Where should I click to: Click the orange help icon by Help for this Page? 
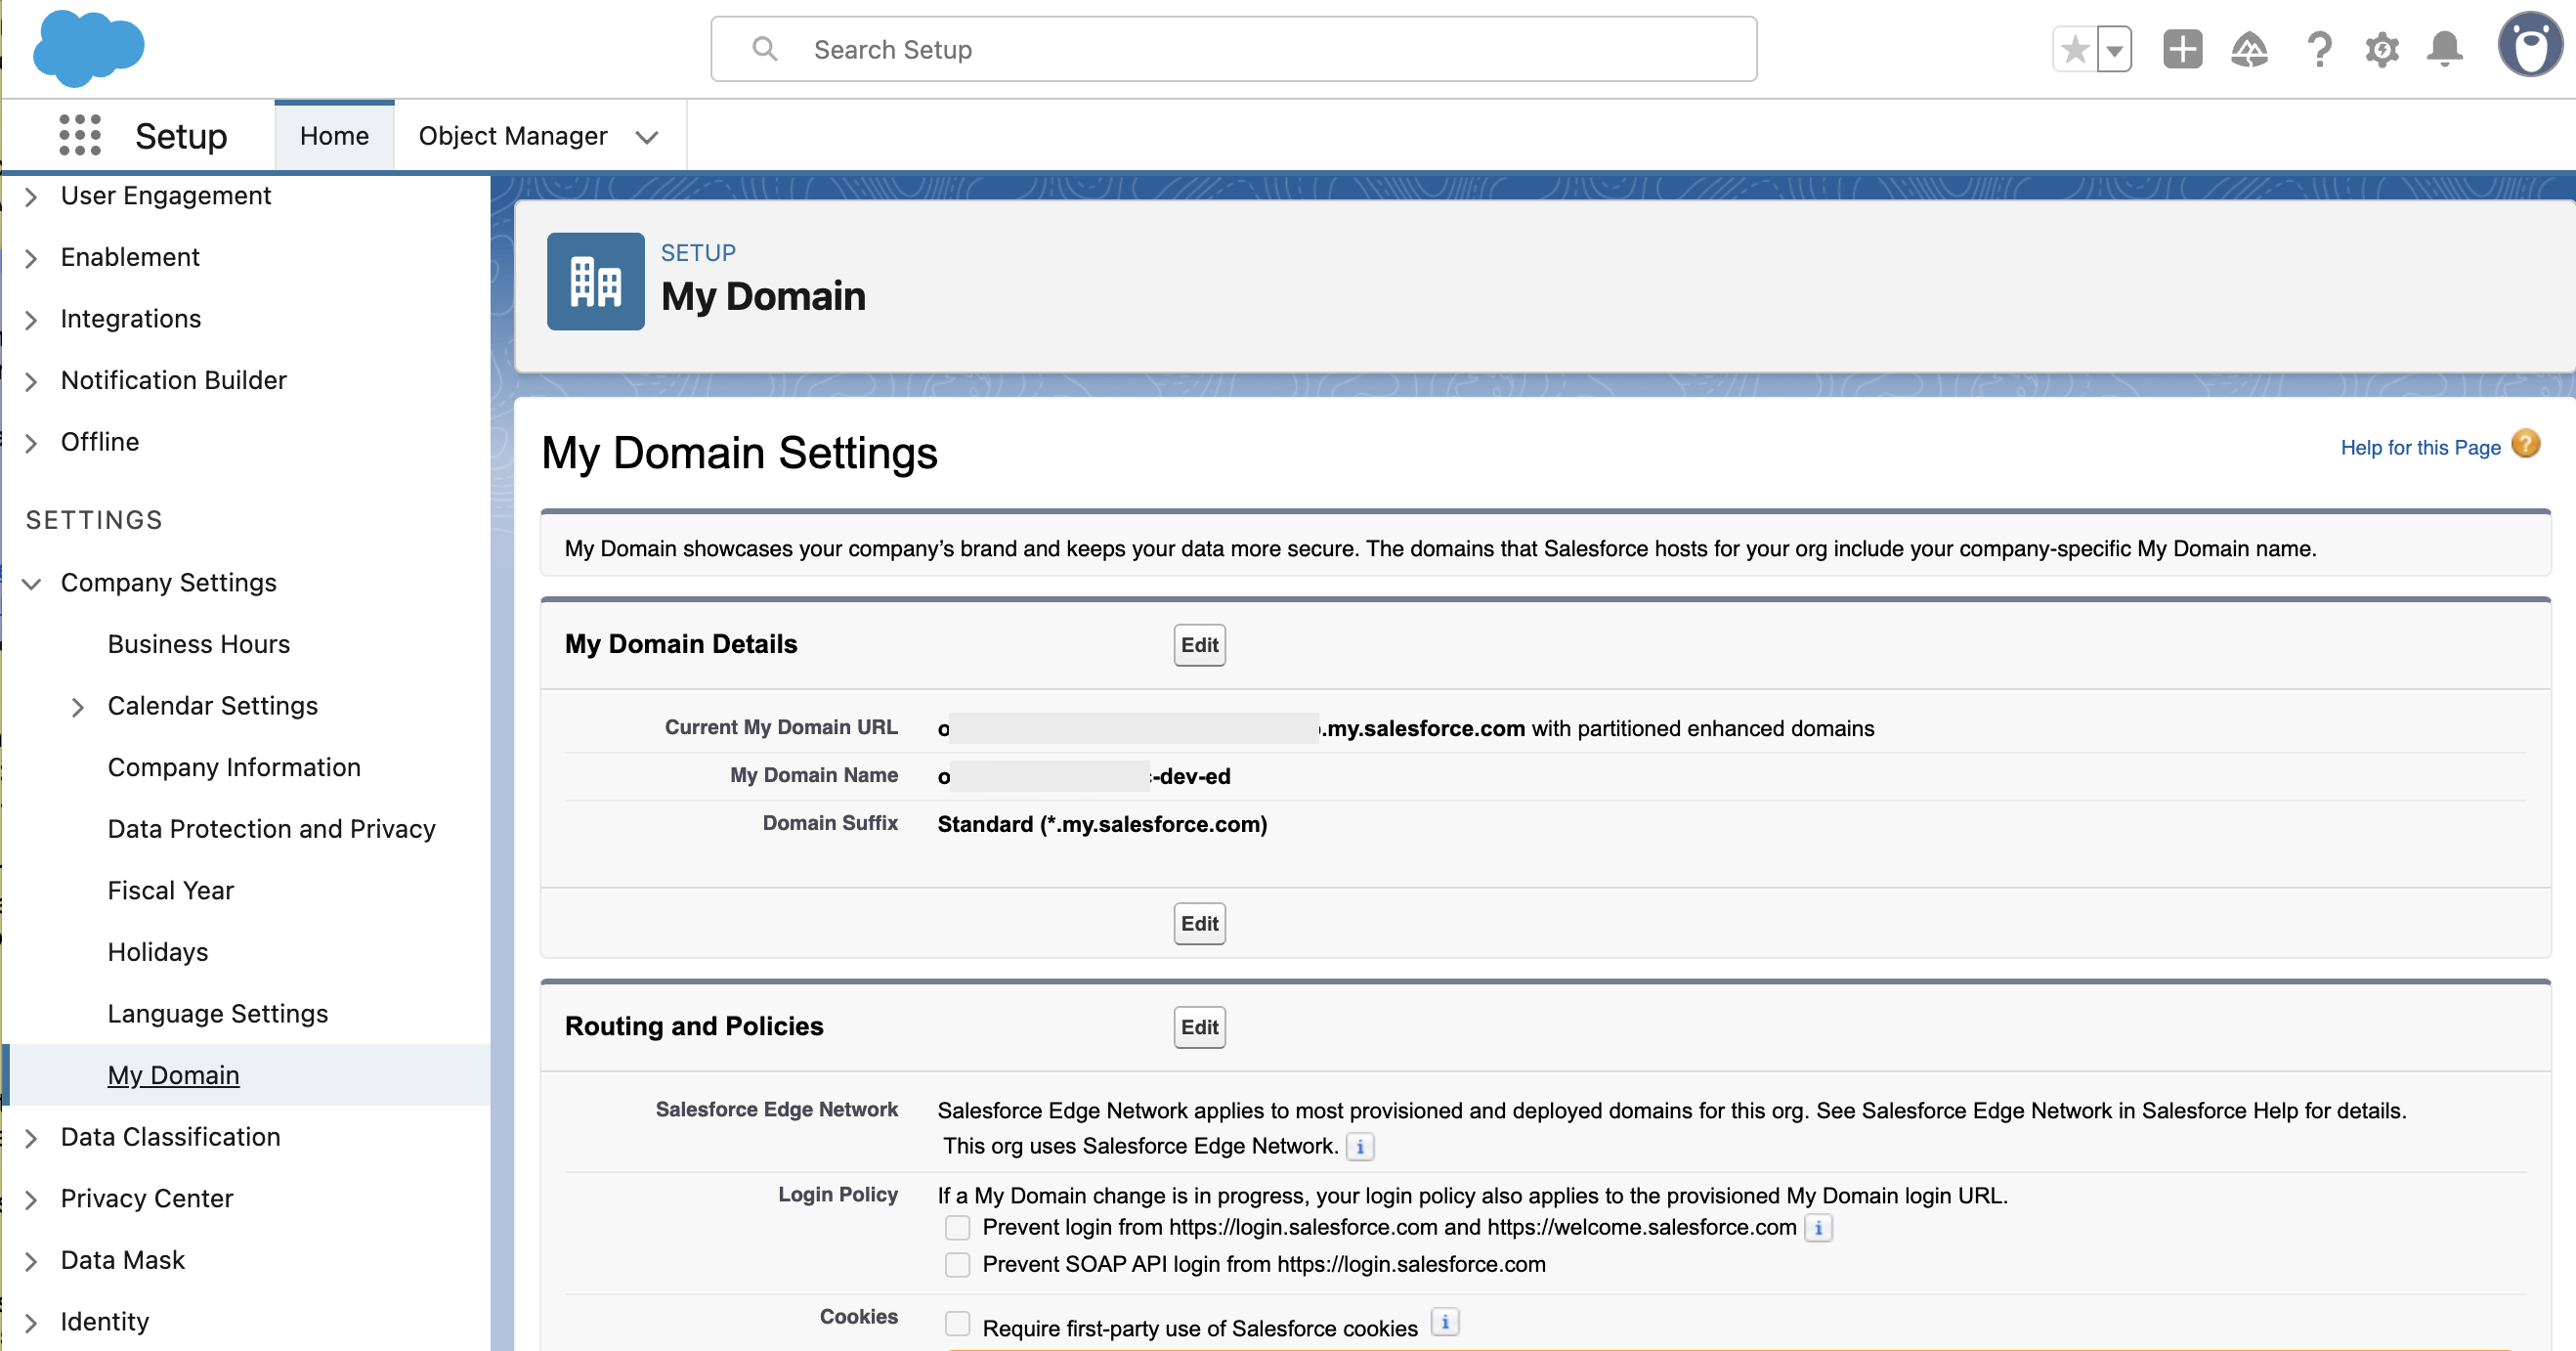point(2526,443)
